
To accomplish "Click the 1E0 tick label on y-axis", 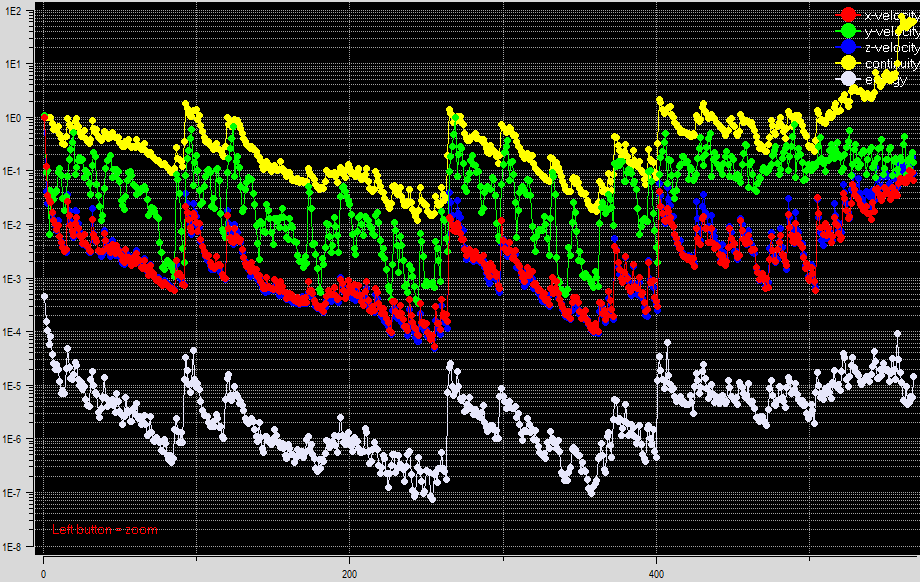I will 21,117.
